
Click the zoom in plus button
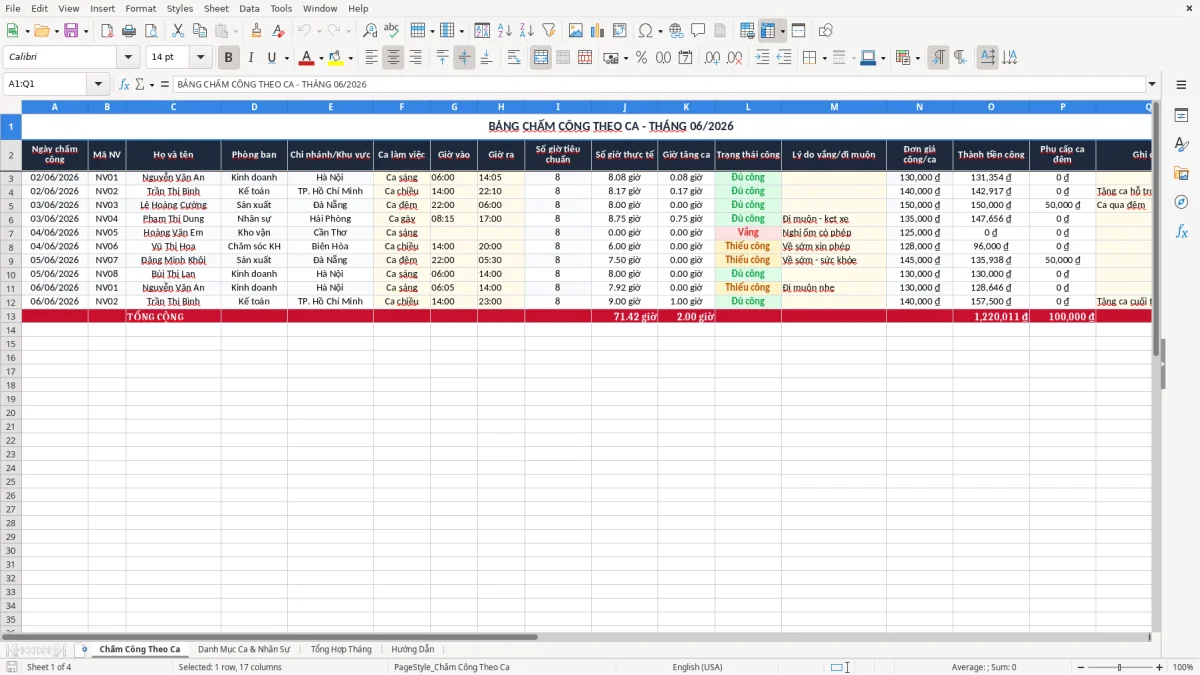pos(1159,667)
